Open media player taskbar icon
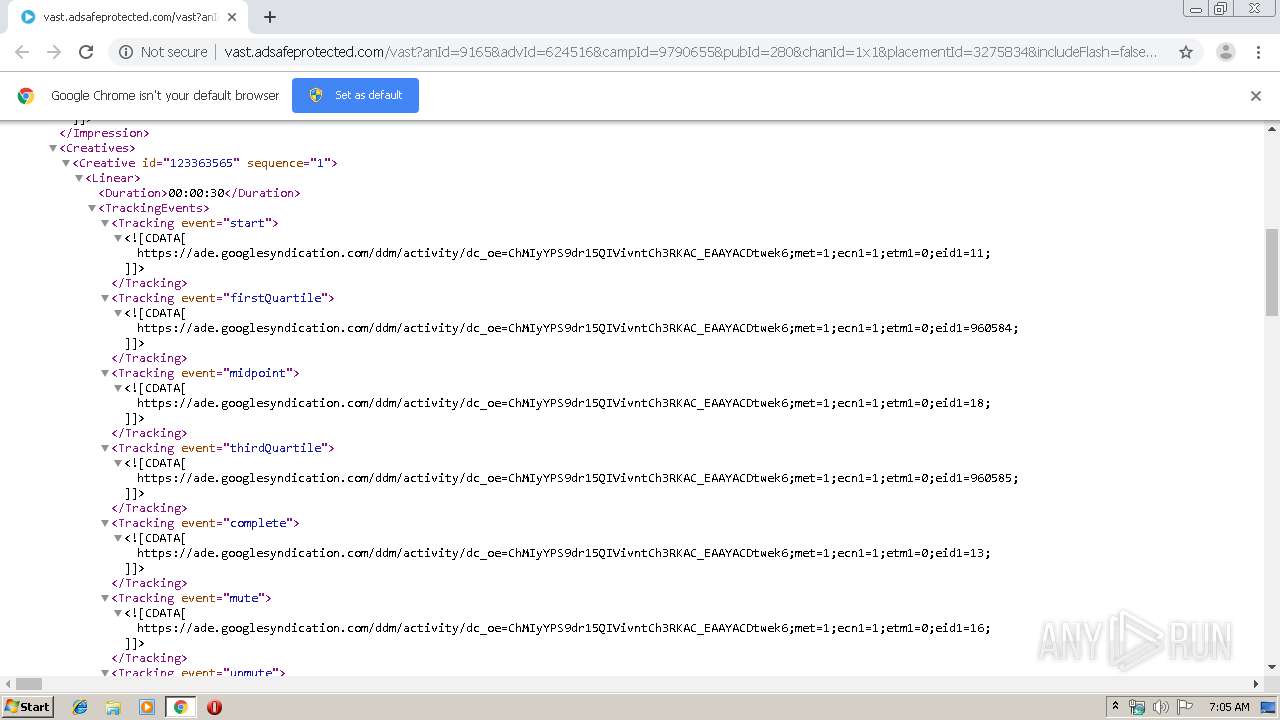Screen dimensions: 1280x720 147,707
